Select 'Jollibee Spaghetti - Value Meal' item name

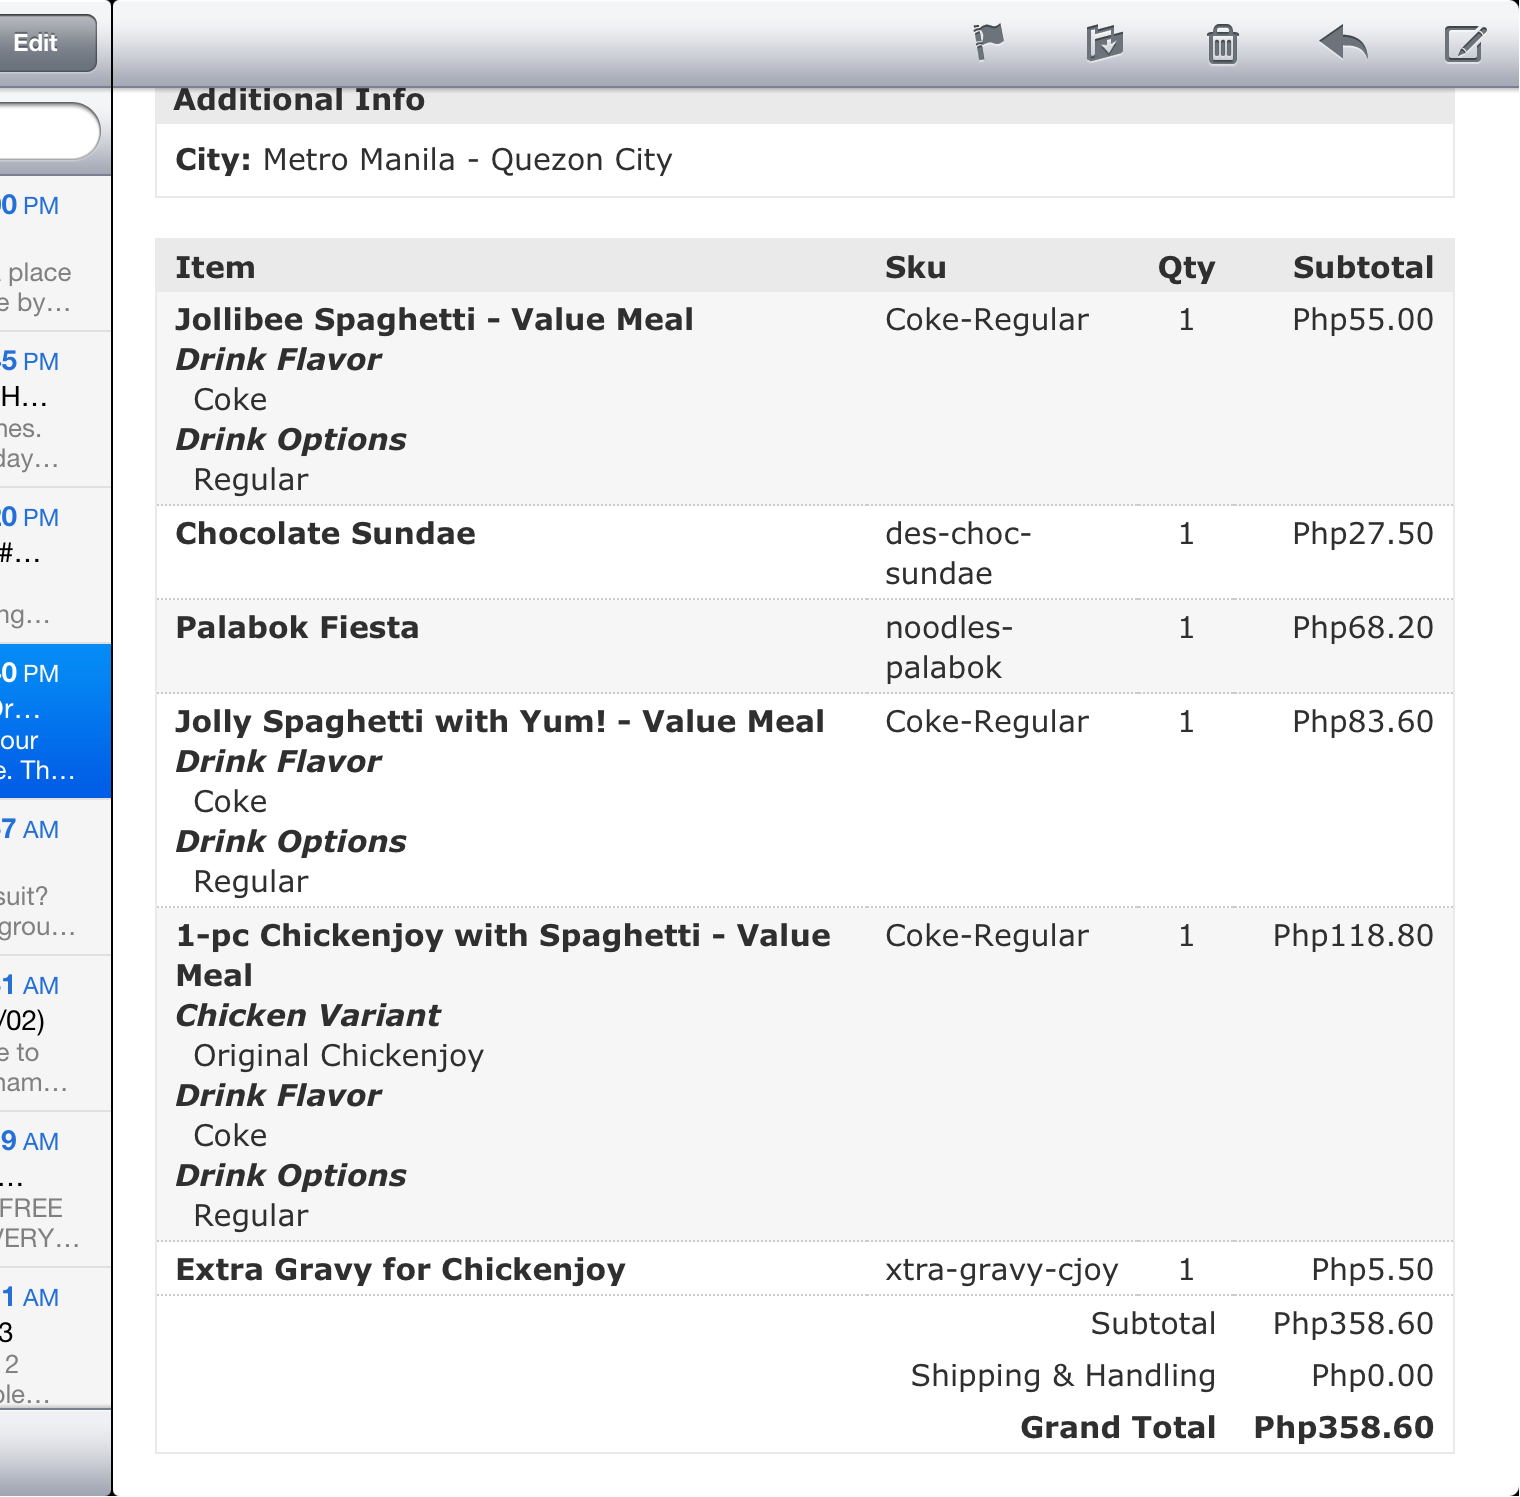pos(434,319)
